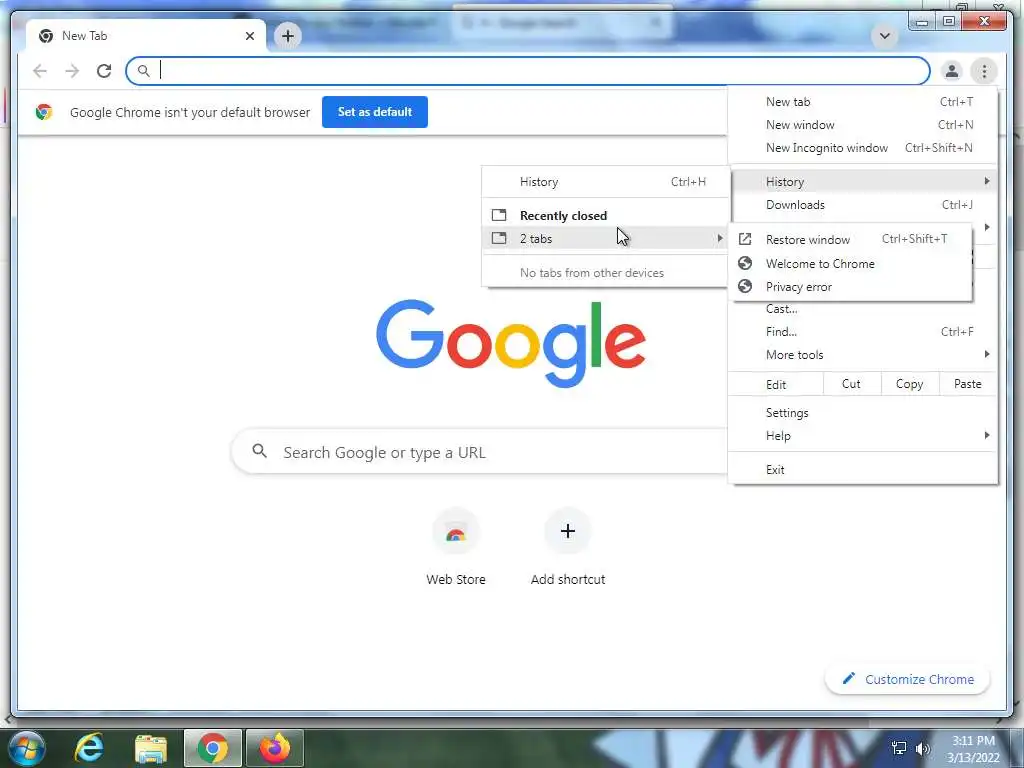Click the Chrome logo in default browser bar
Viewport: 1024px width, 768px height.
pyautogui.click(x=44, y=112)
